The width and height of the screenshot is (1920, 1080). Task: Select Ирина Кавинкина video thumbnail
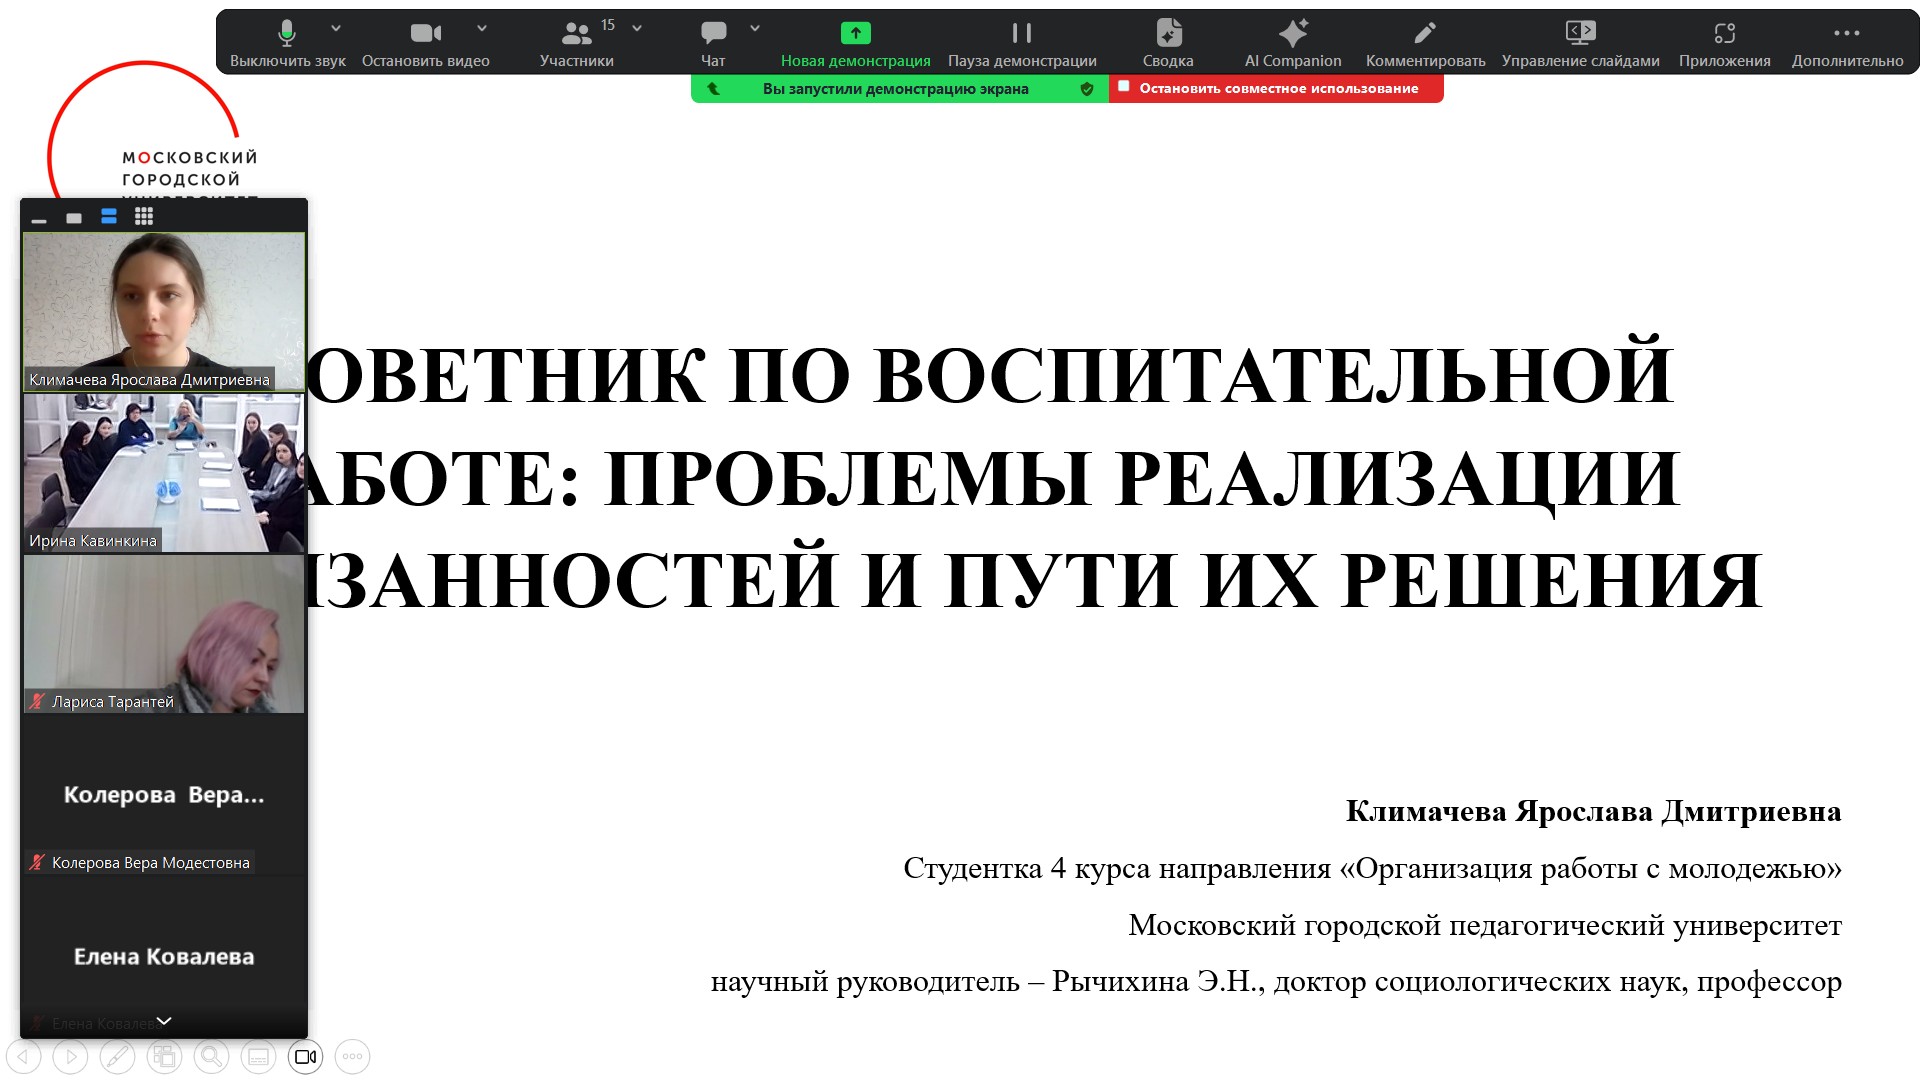coord(164,472)
